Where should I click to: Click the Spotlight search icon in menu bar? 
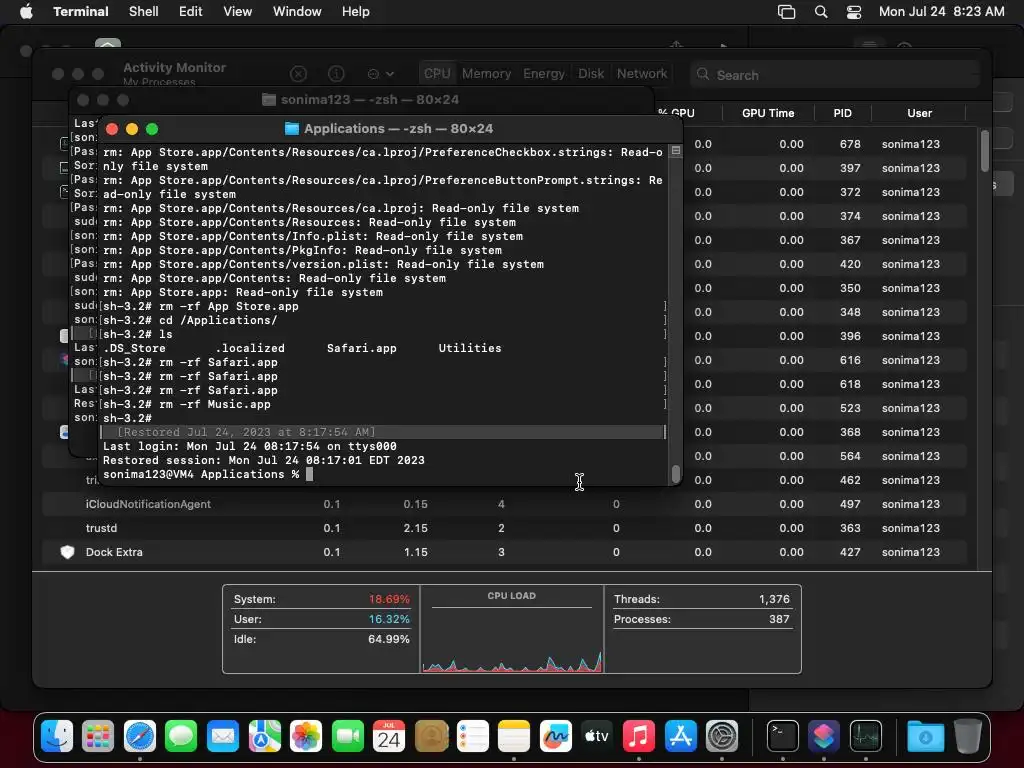[x=821, y=12]
